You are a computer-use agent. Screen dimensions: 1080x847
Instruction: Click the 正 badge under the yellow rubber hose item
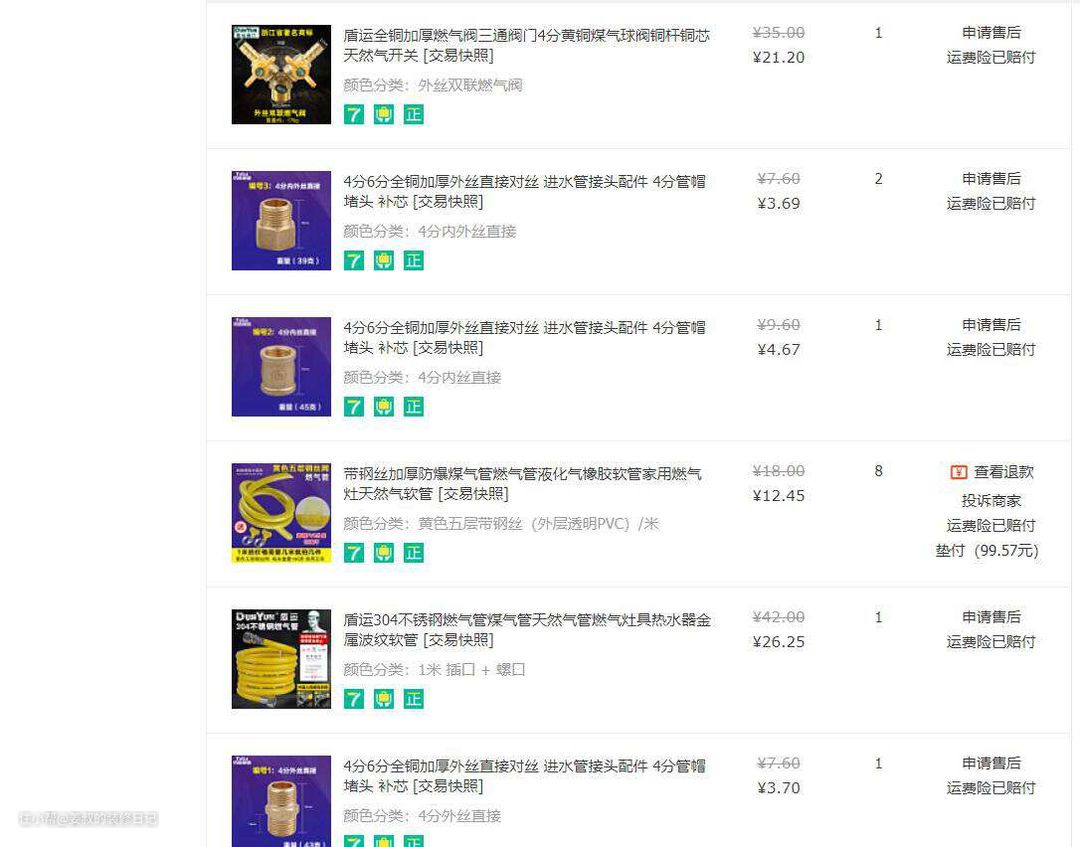click(x=413, y=552)
